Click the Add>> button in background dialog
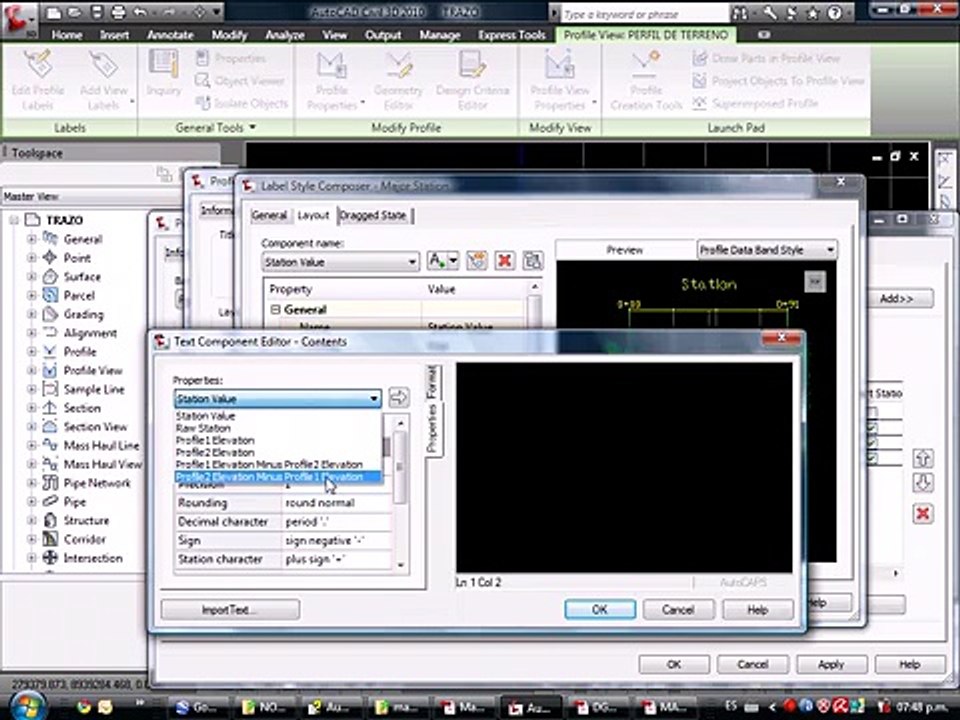The image size is (960, 720). (897, 299)
